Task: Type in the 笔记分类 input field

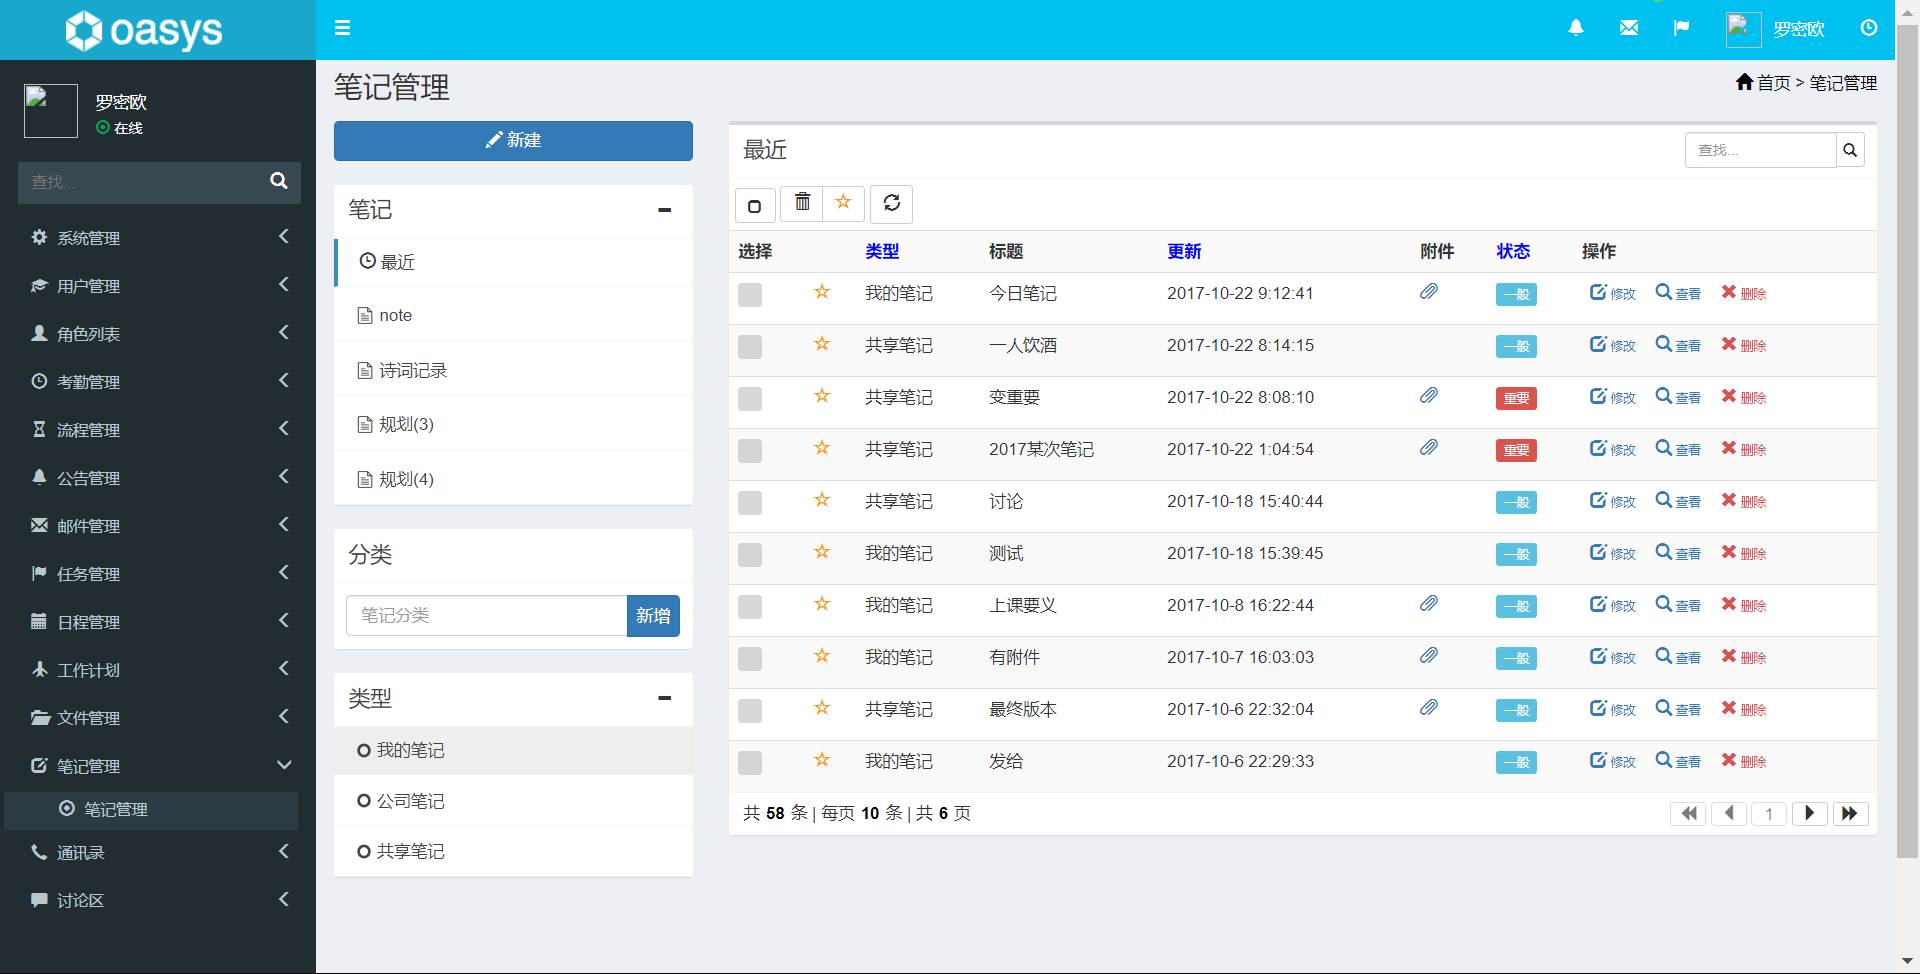Action: pos(486,615)
